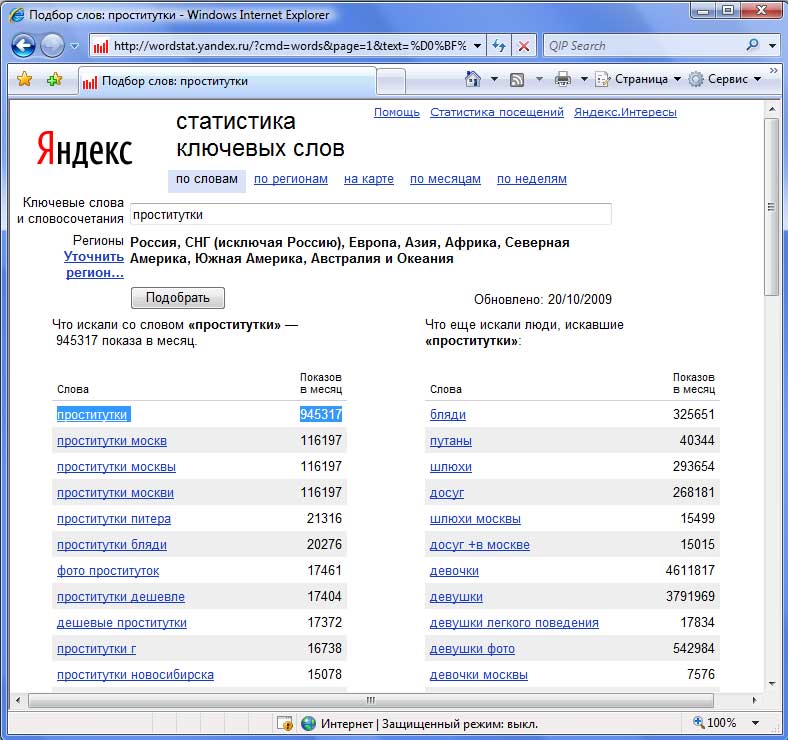Open Яндекс.Интересы link
Screen dimensions: 788x740
pyautogui.click(x=625, y=112)
